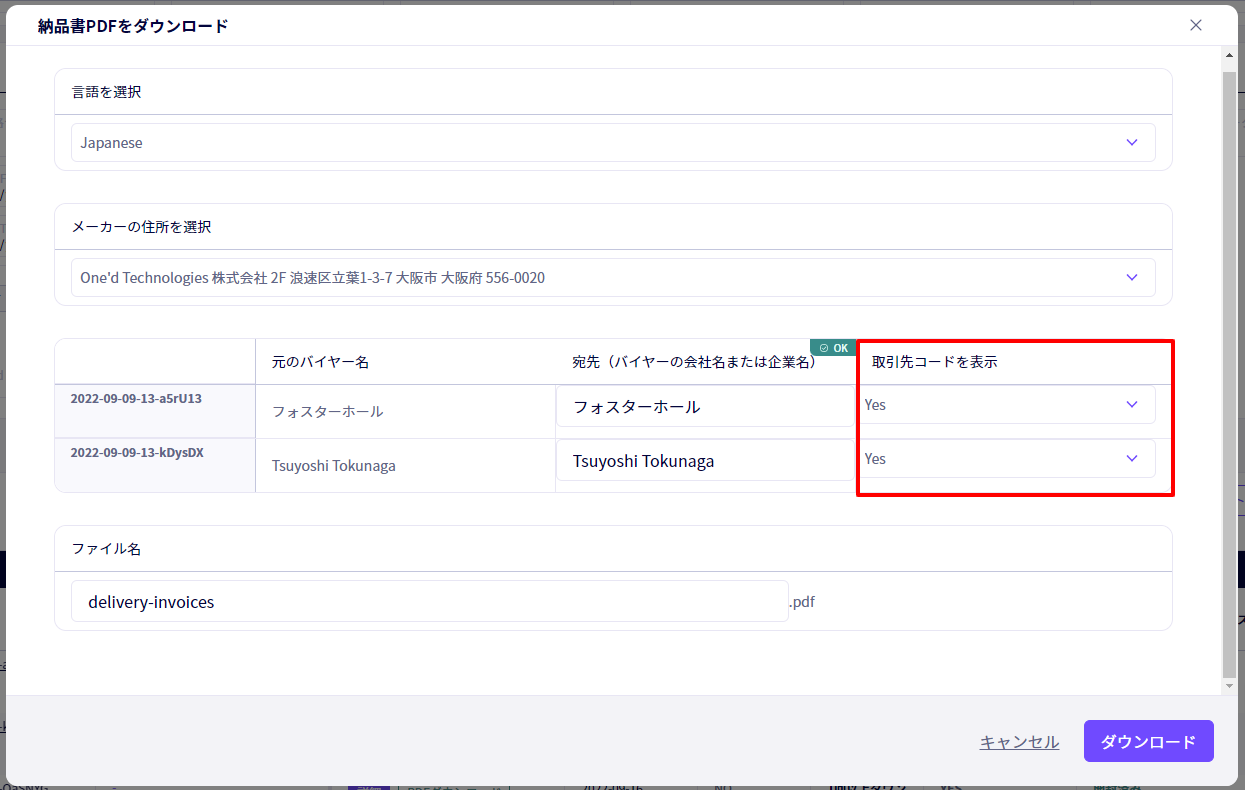The width and height of the screenshot is (1245, 790).
Task: Click the .pdf extension label
Action: (801, 602)
